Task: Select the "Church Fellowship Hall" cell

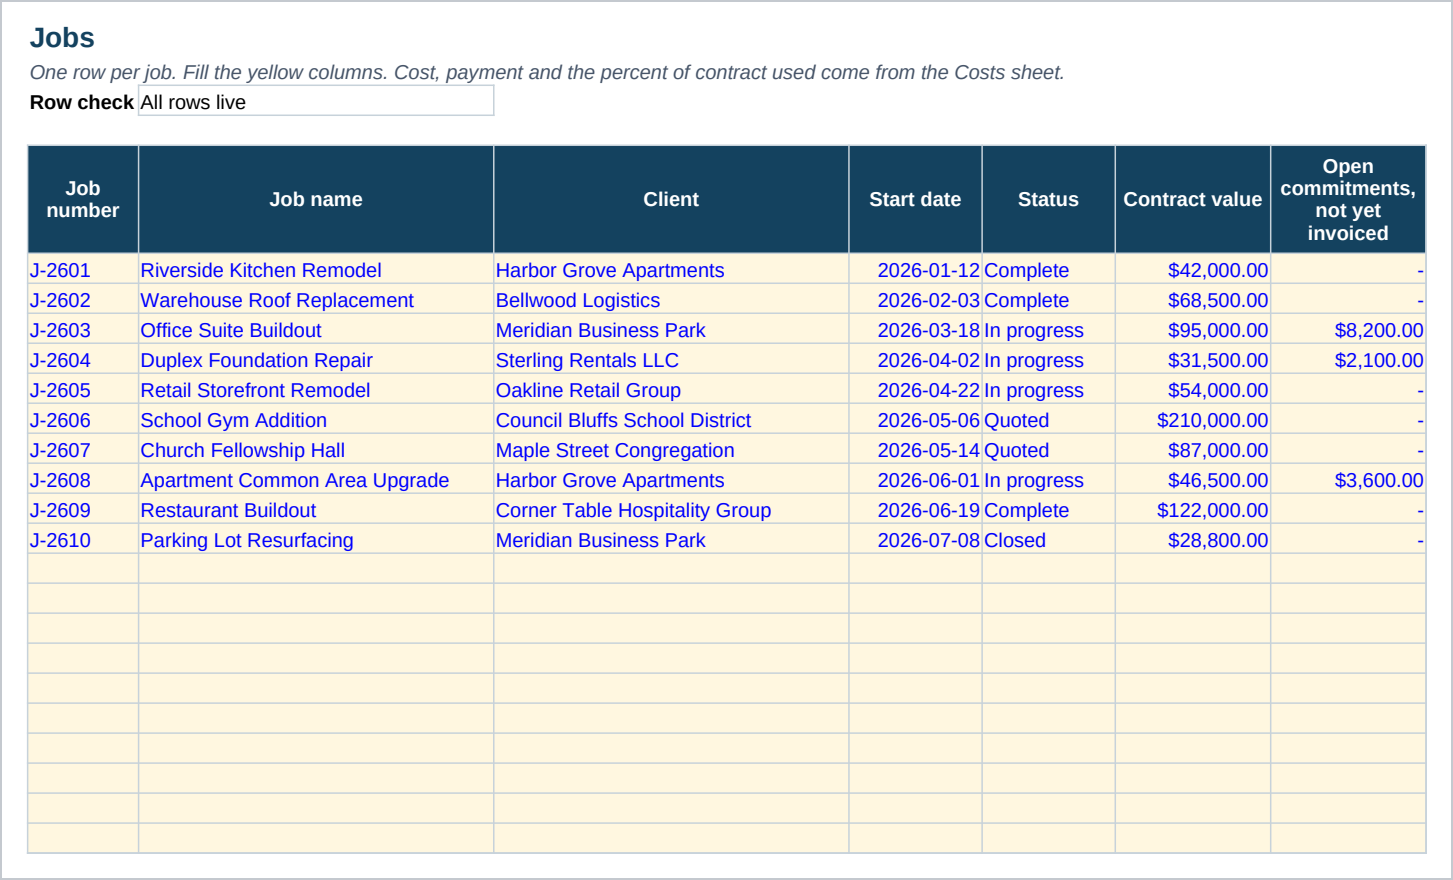Action: click(x=316, y=450)
